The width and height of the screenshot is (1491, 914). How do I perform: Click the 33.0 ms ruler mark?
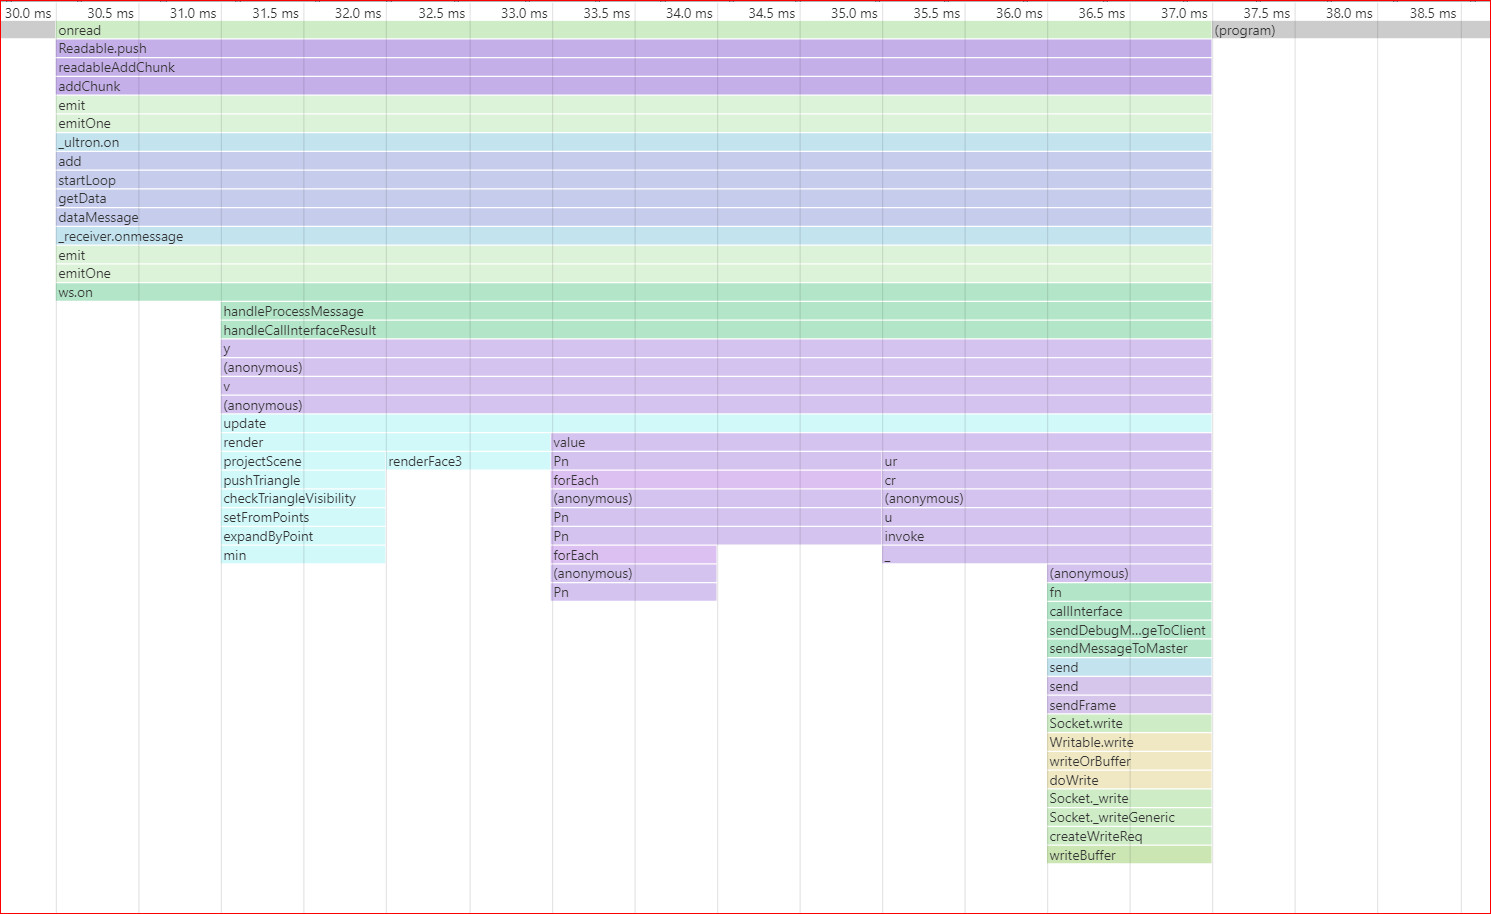pyautogui.click(x=524, y=13)
